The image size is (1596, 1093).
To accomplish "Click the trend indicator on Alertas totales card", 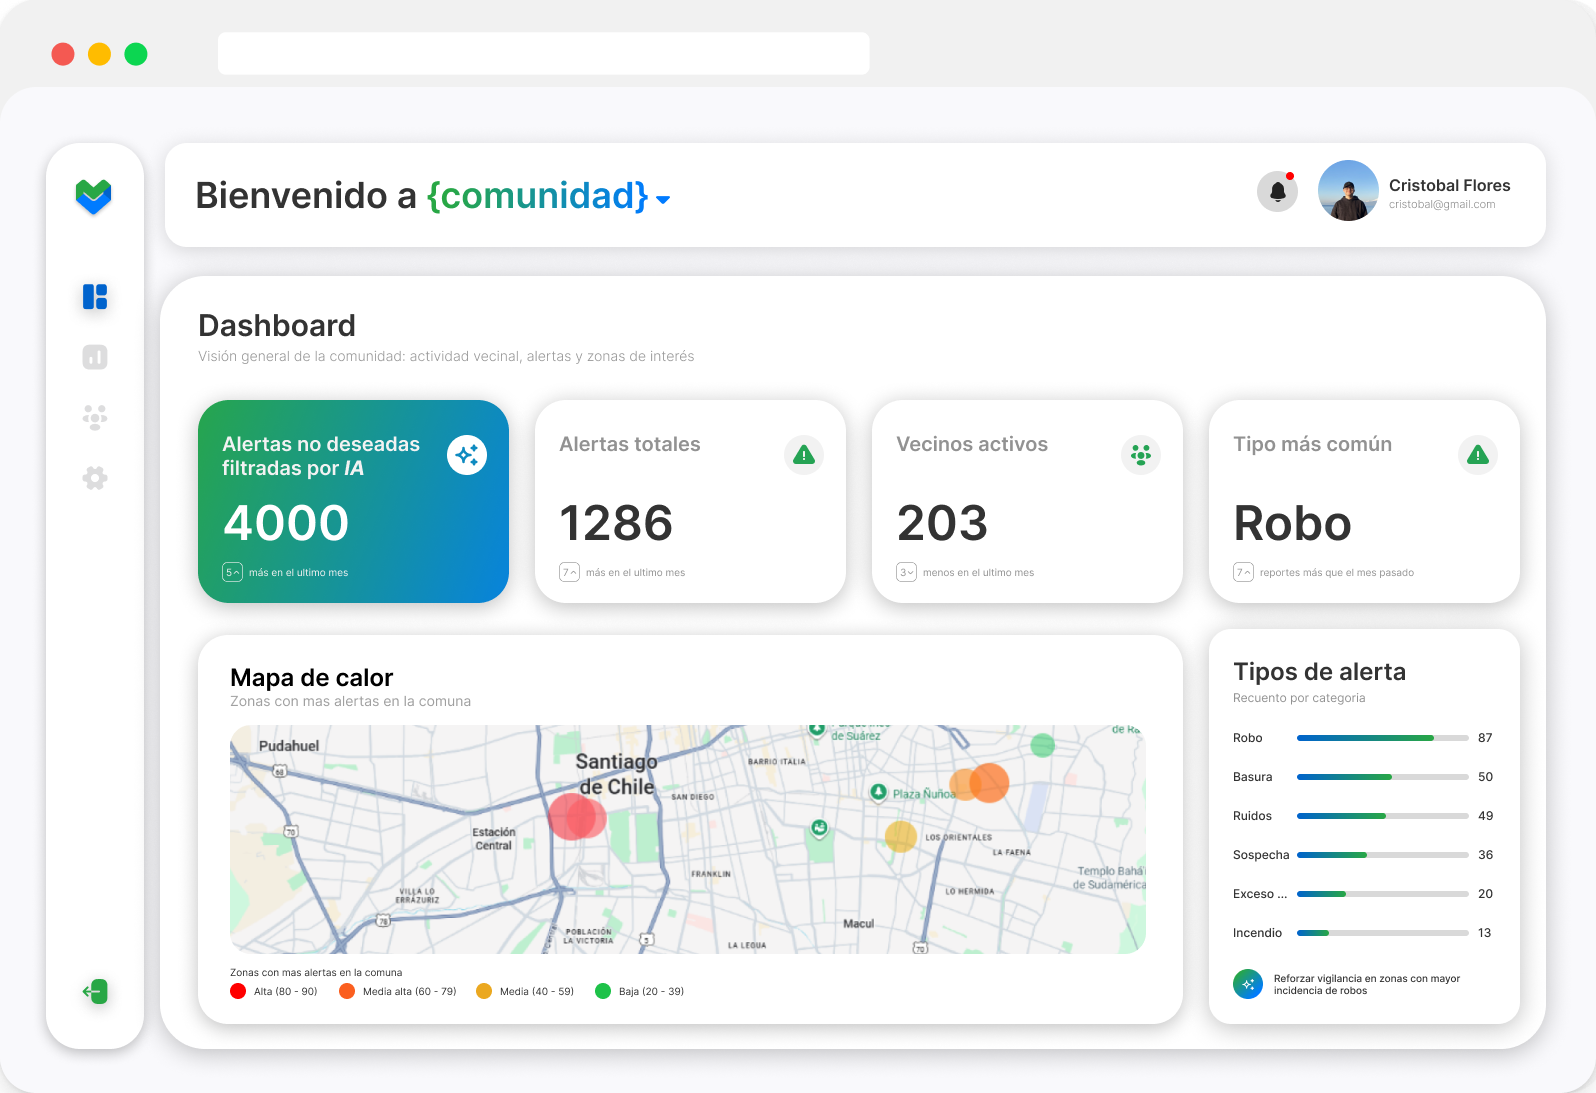I will pos(569,572).
